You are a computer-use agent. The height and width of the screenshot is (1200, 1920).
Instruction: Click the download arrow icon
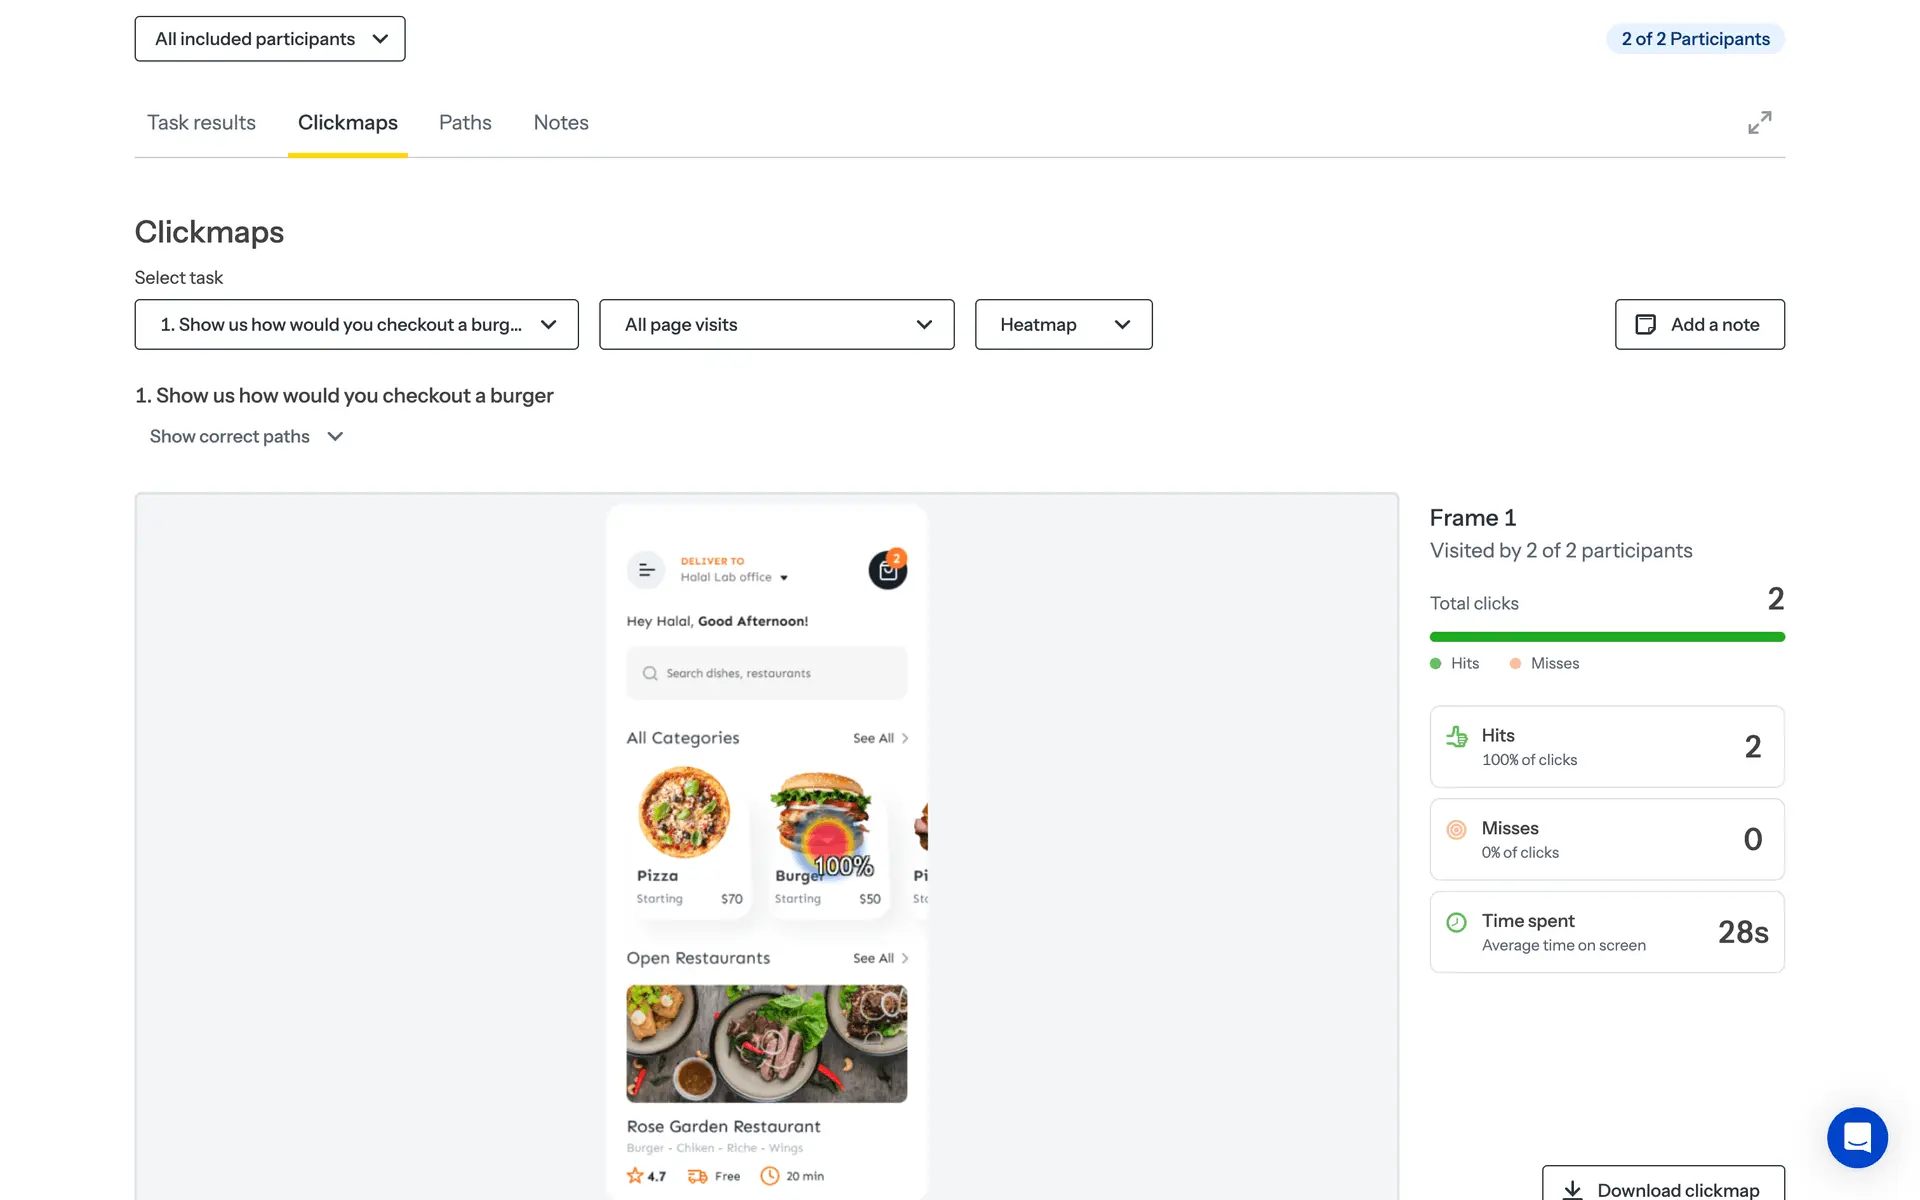(x=1572, y=1189)
